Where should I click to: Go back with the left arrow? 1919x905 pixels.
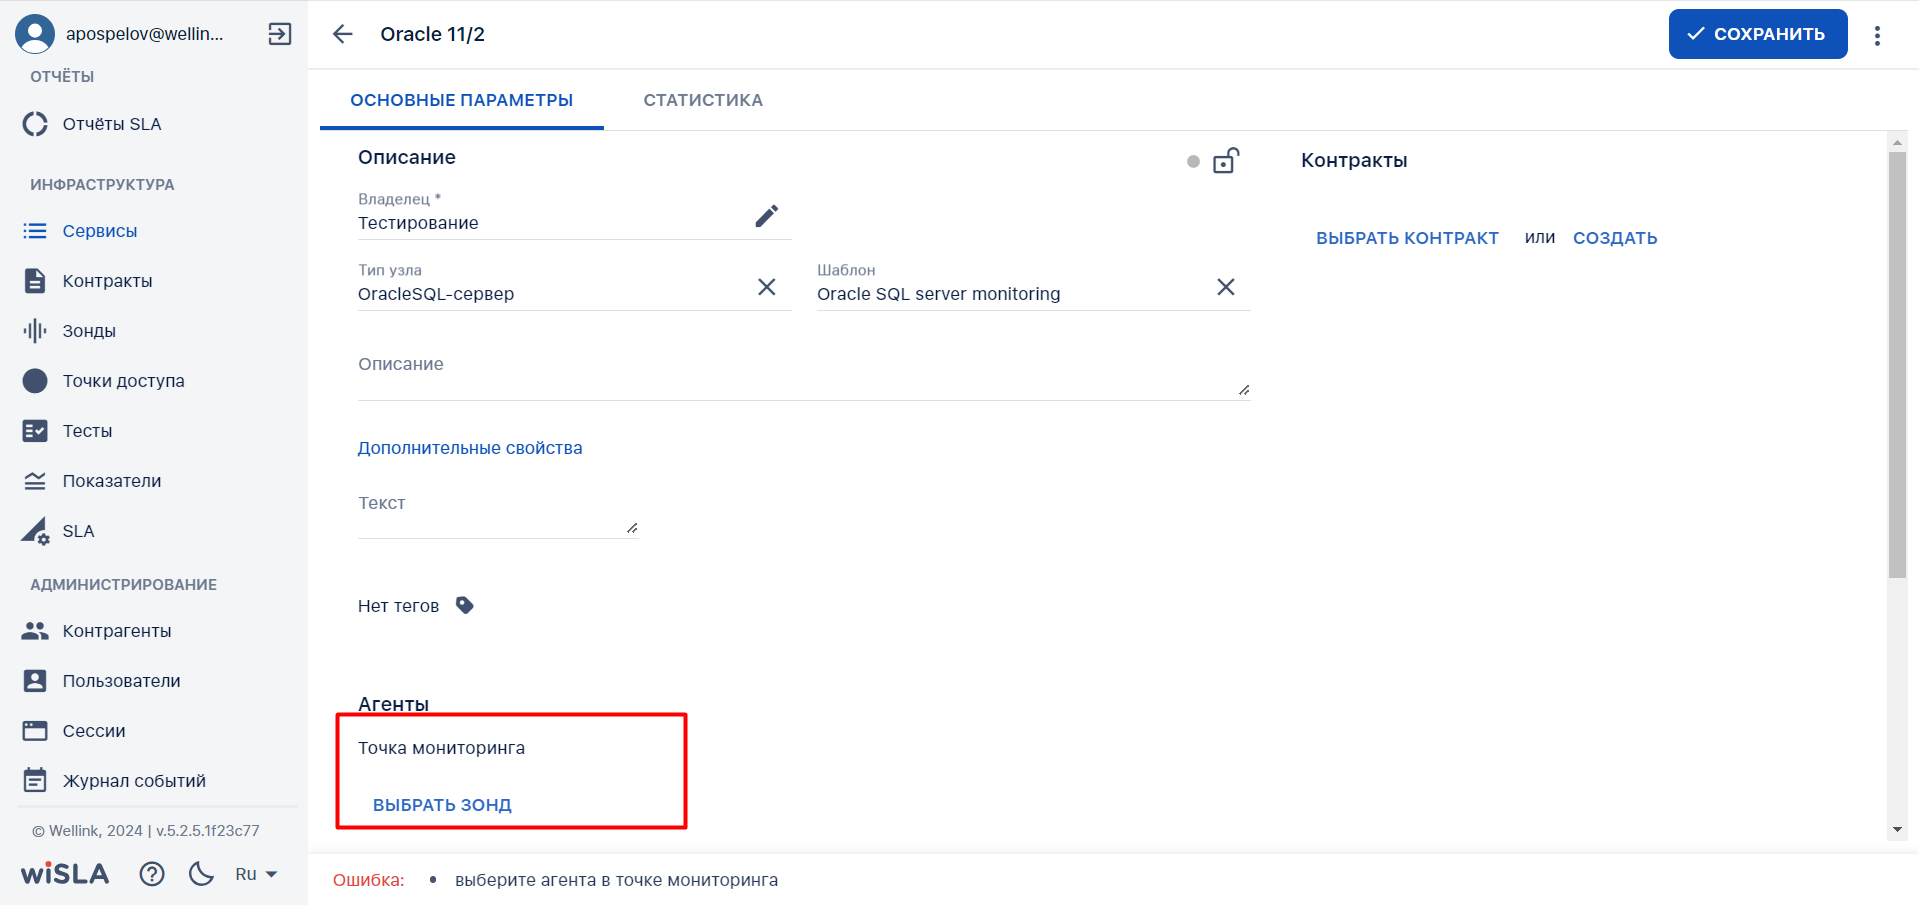[x=343, y=34]
